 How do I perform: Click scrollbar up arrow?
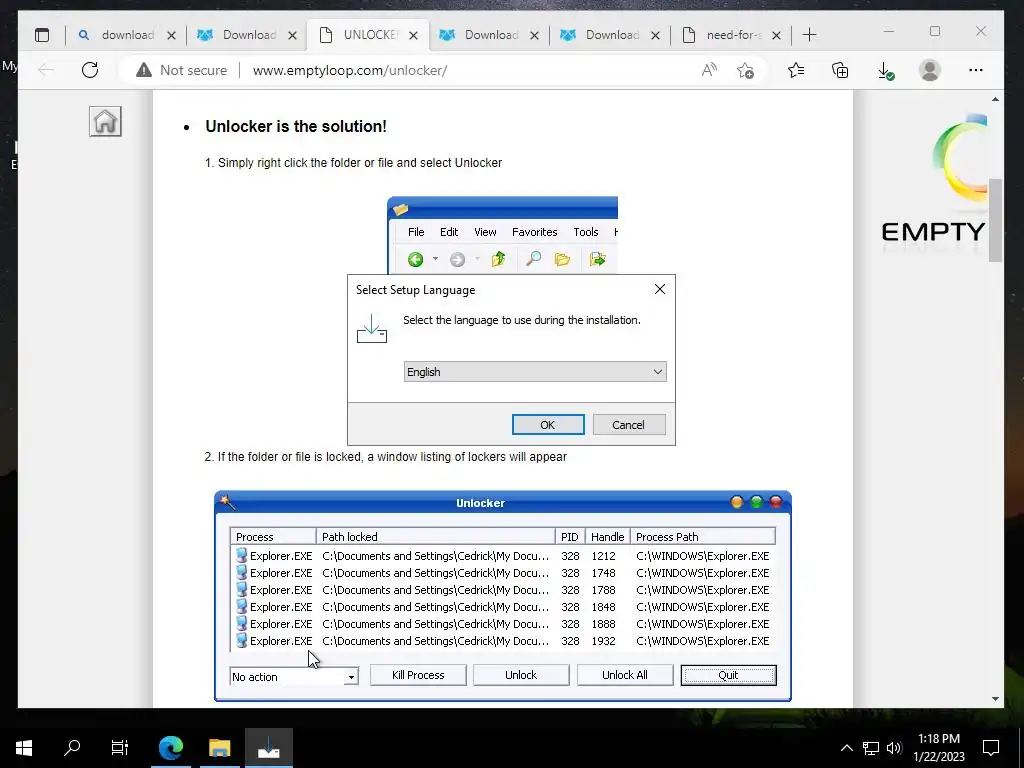tap(995, 99)
